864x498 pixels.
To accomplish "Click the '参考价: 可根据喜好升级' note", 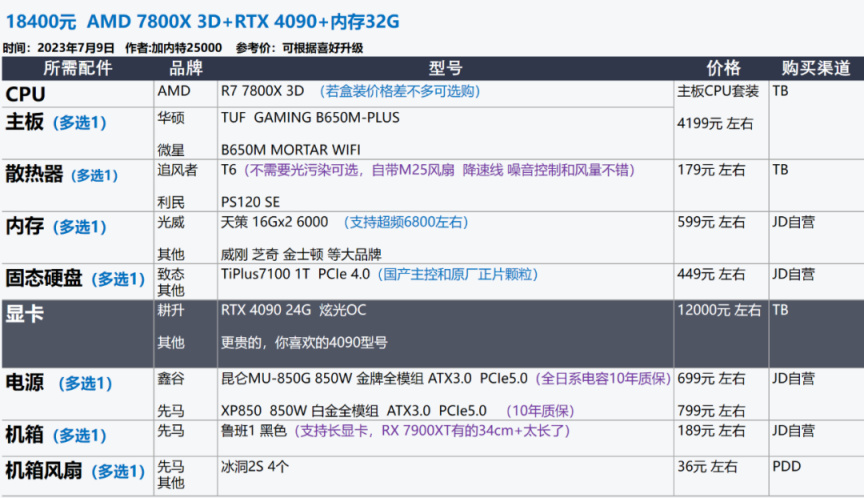I will 299,48.
